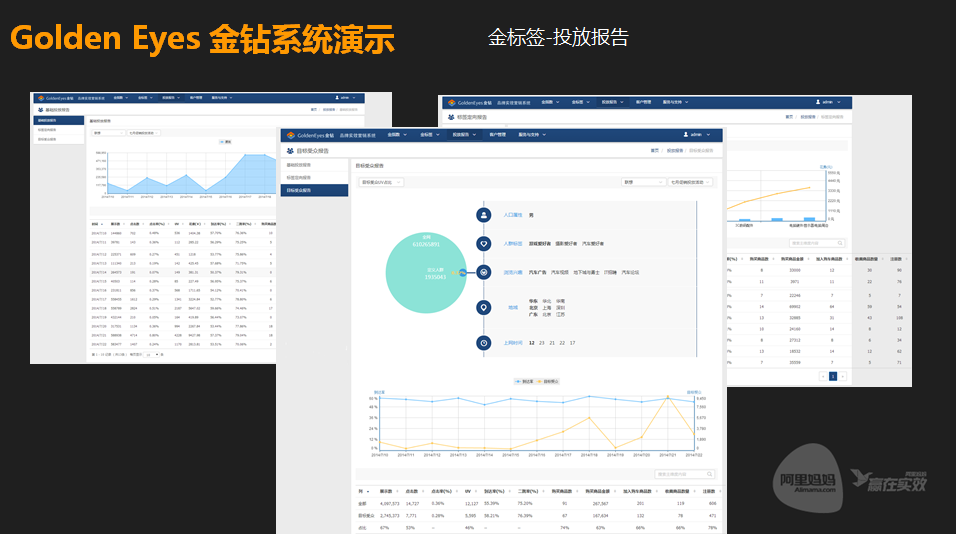Viewport: 956px width, 534px height.
Task: Sort by 注册数 column in front window table
Action: point(708,491)
